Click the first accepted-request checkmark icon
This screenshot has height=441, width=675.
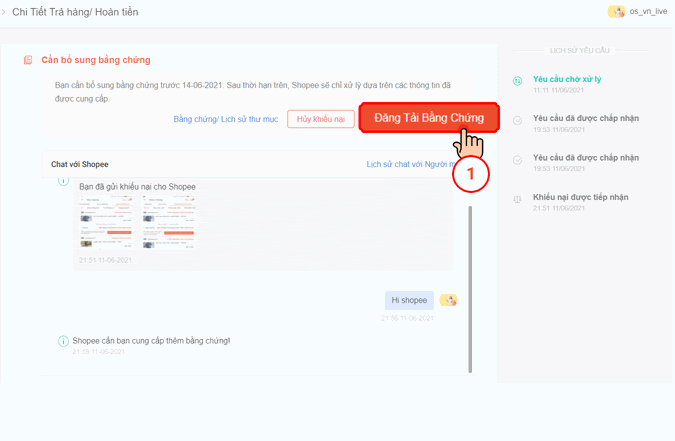[517, 121]
